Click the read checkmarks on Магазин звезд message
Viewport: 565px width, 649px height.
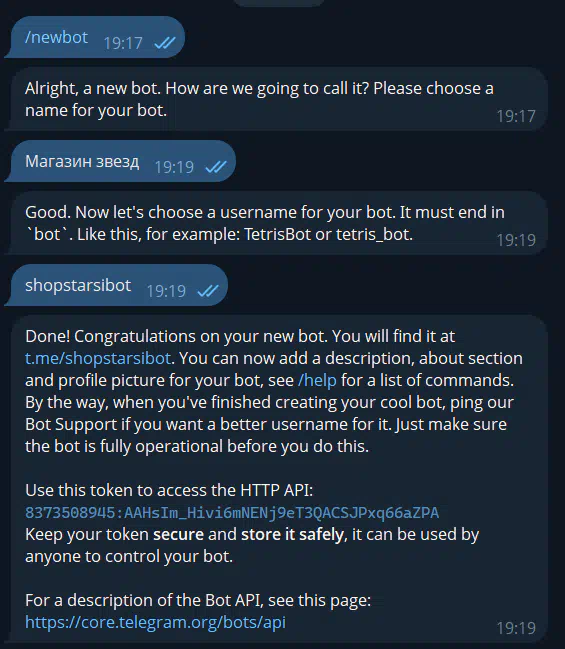click(216, 167)
